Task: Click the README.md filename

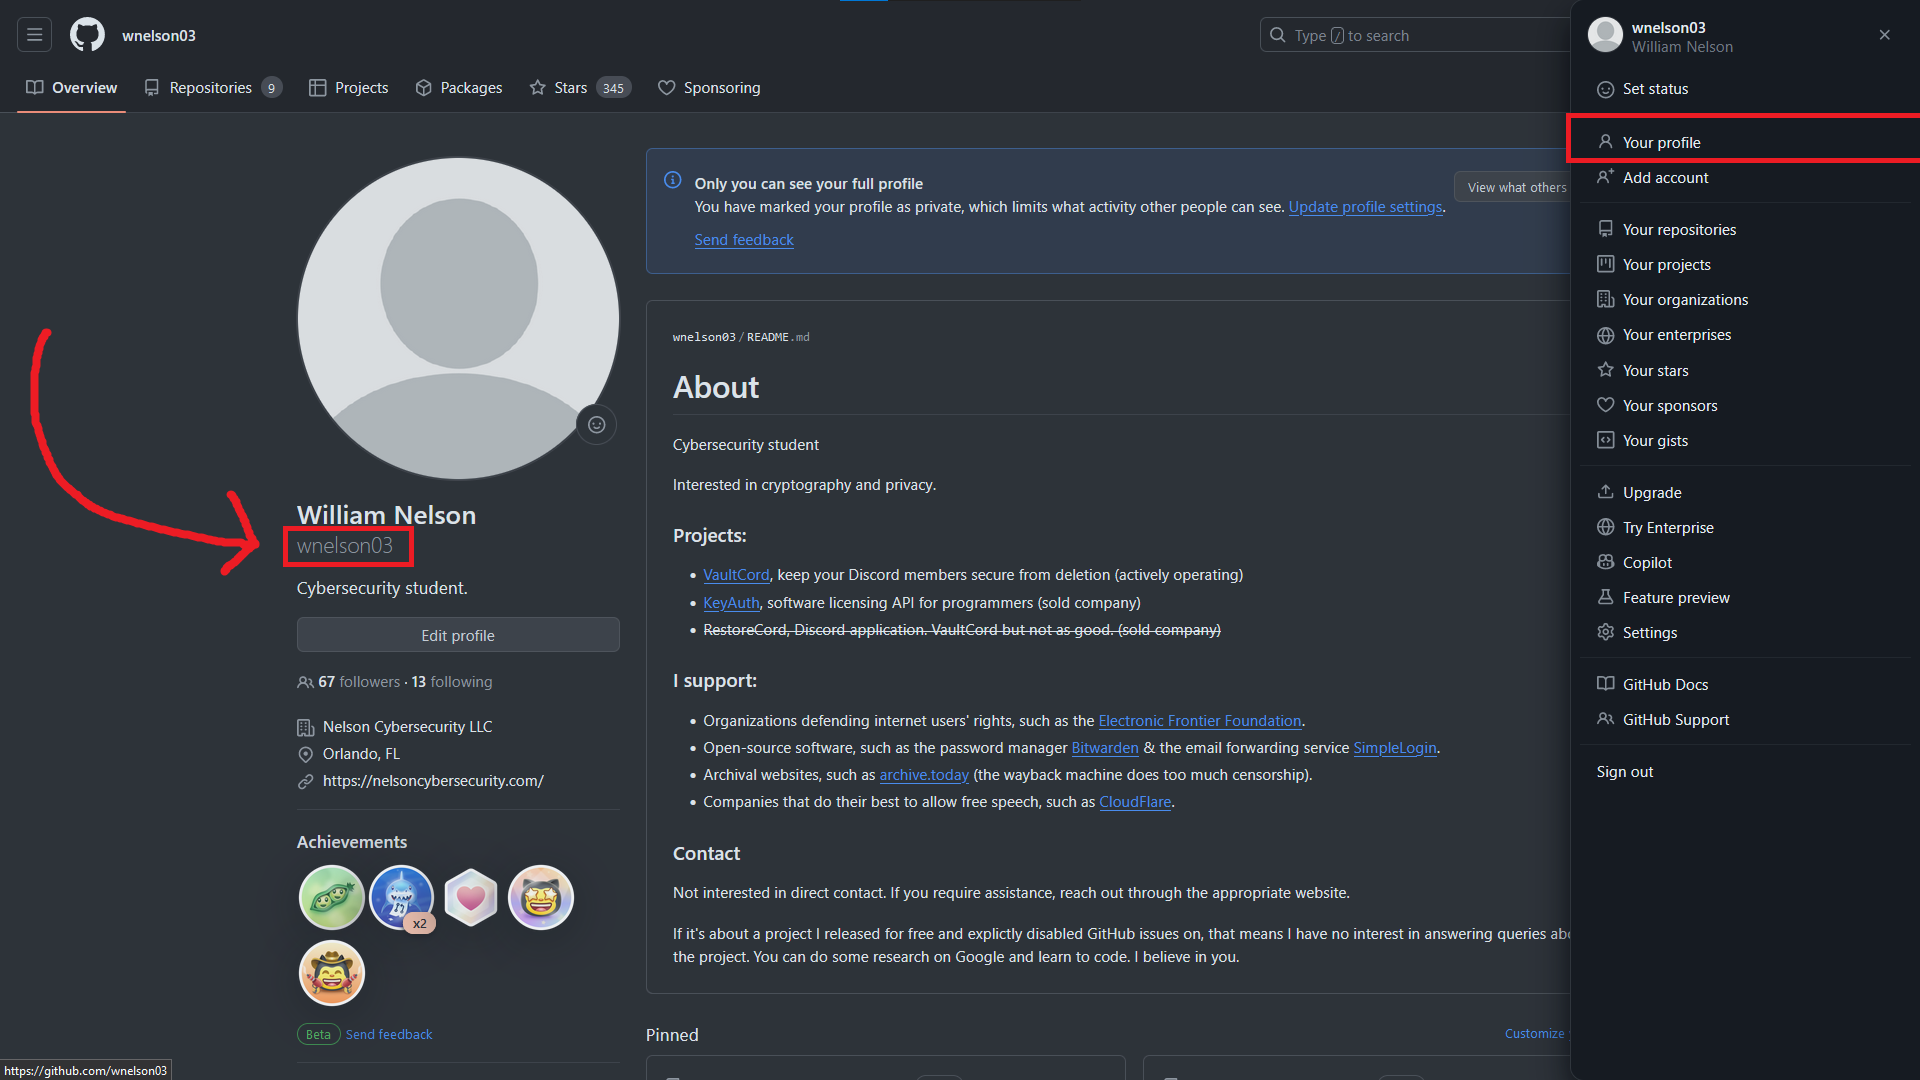Action: coord(778,338)
